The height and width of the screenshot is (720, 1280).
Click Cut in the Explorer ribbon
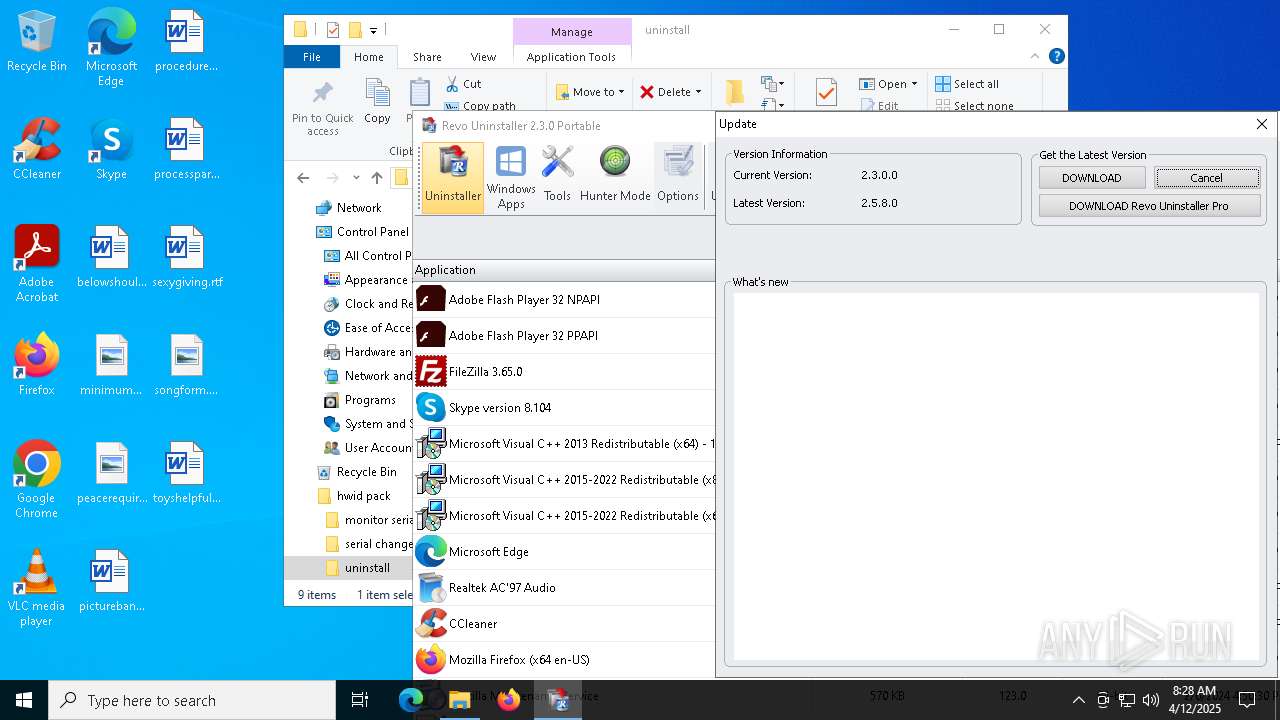coord(464,84)
